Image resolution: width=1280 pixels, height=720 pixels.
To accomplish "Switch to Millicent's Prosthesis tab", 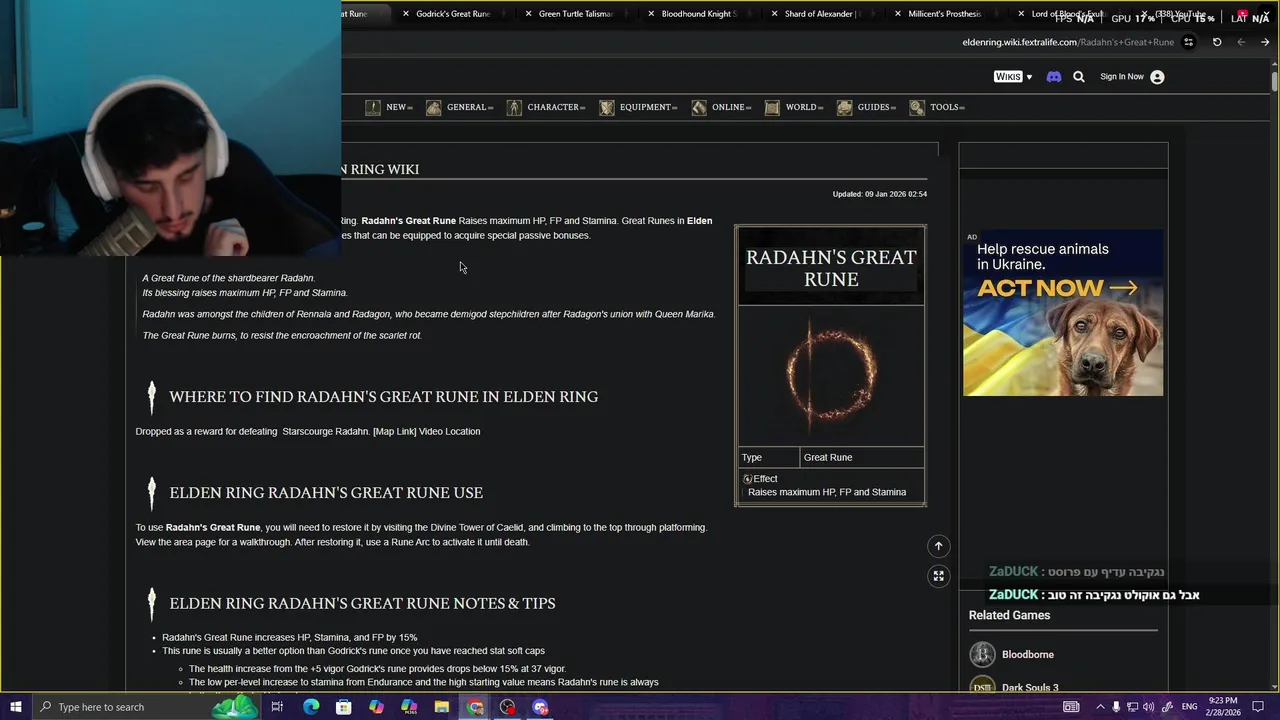I will click(945, 14).
